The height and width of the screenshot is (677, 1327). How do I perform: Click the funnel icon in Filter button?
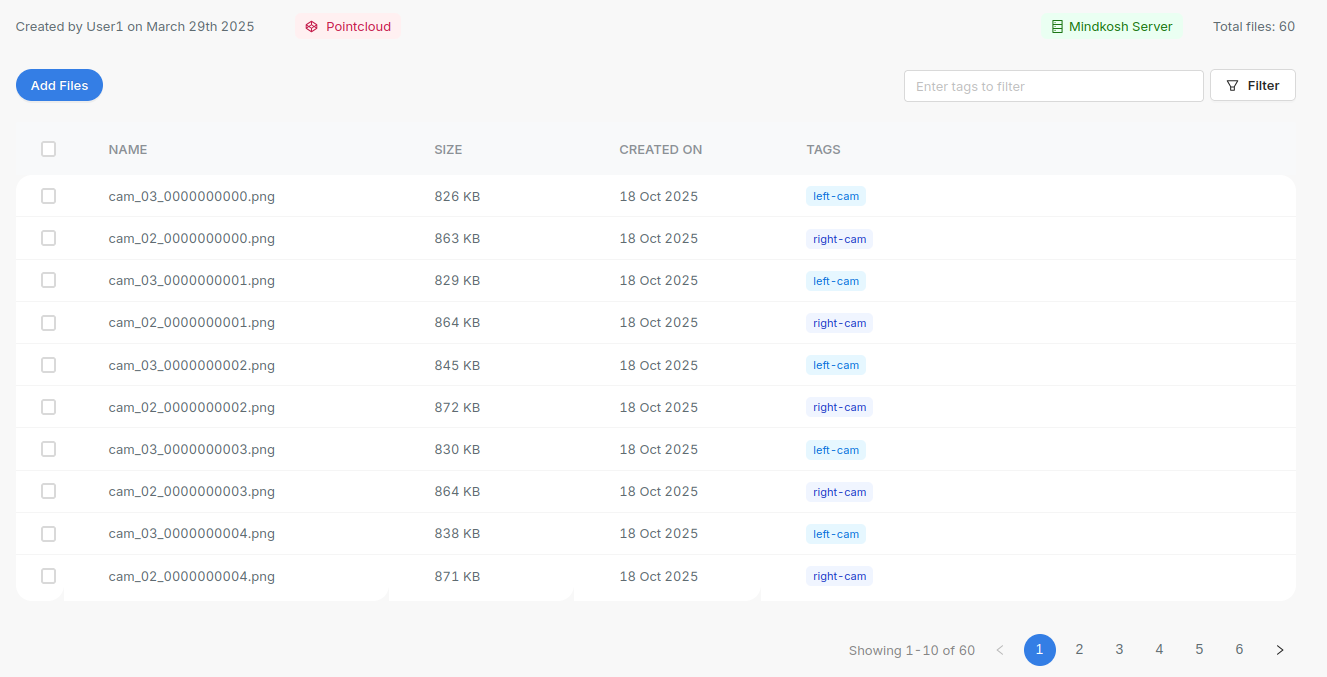(x=1232, y=86)
